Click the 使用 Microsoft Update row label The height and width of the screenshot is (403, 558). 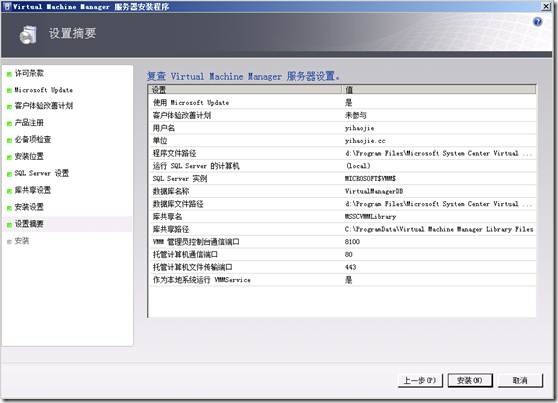(x=191, y=103)
